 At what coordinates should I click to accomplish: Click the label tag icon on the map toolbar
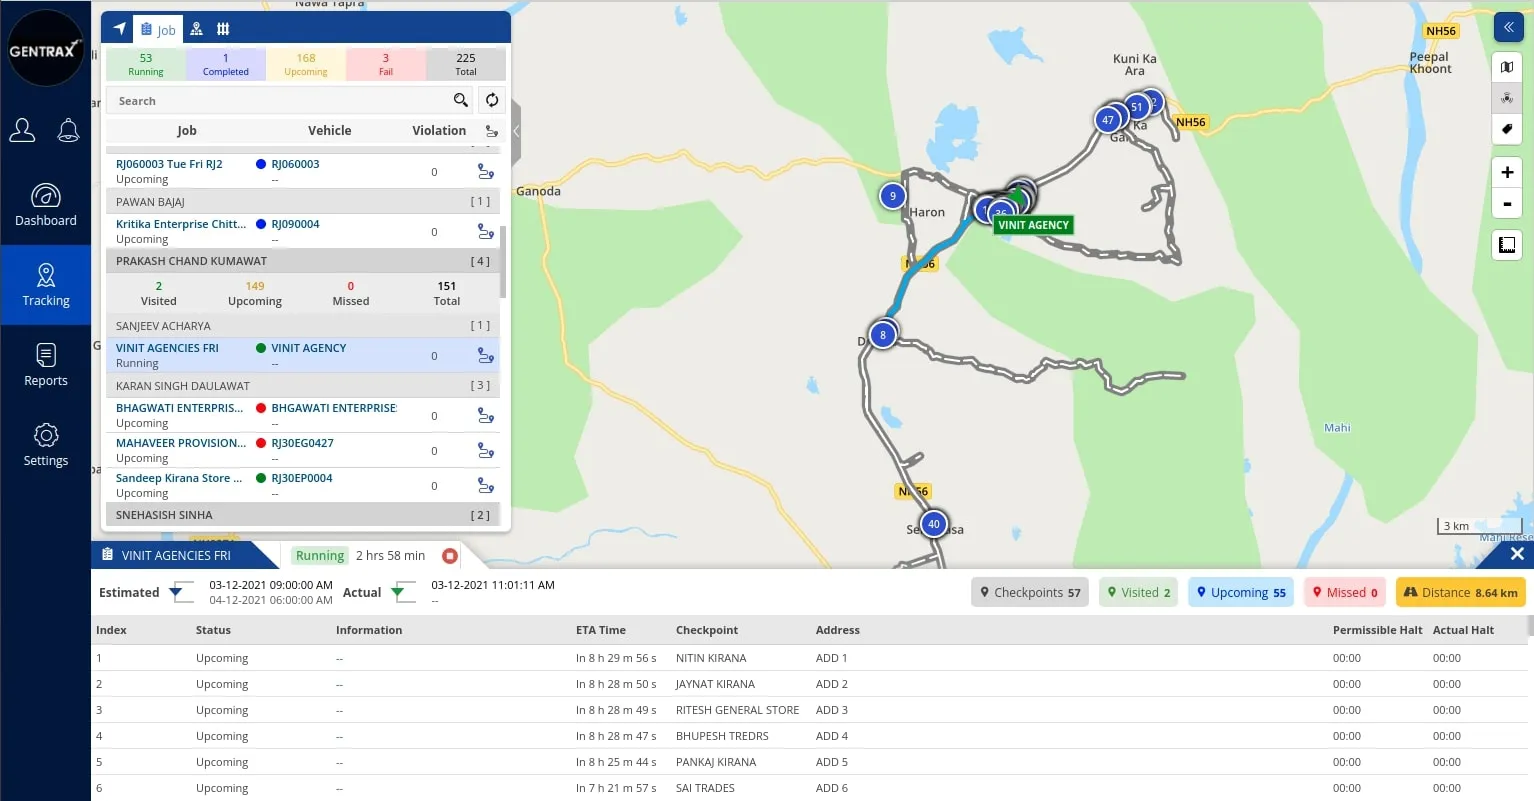click(x=1507, y=129)
